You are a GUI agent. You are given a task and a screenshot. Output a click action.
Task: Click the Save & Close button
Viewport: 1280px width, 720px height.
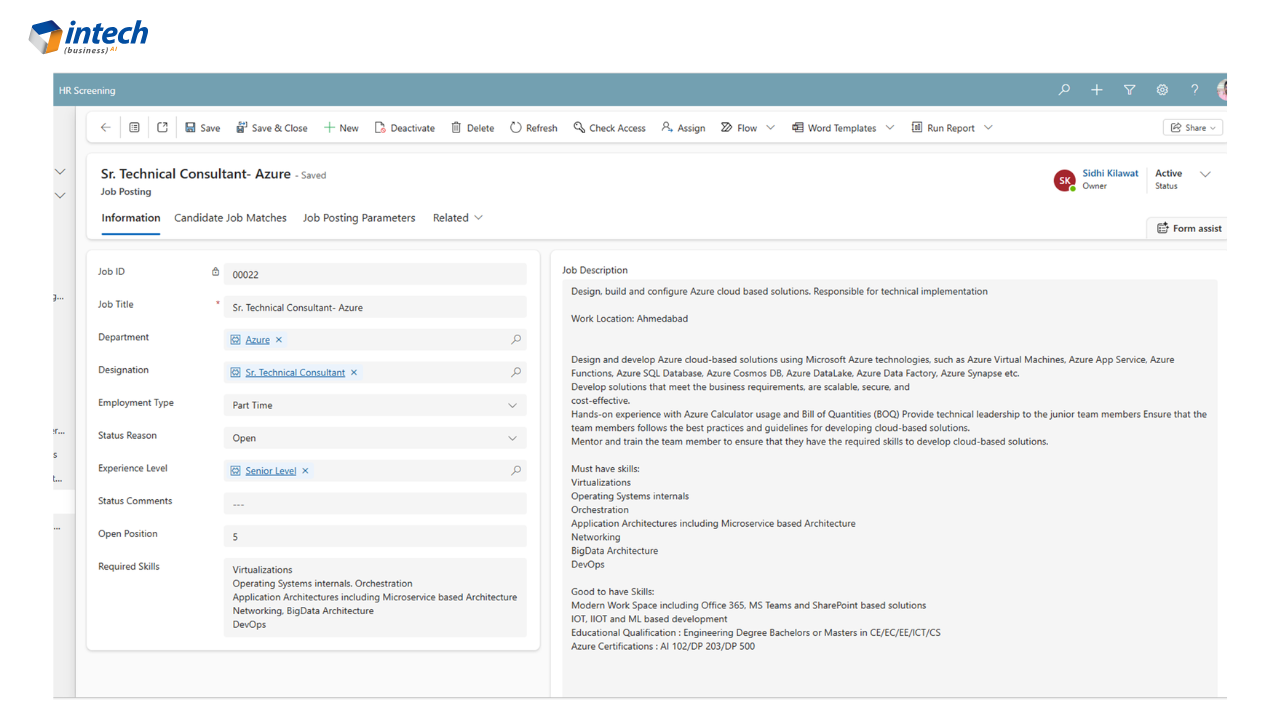(271, 128)
